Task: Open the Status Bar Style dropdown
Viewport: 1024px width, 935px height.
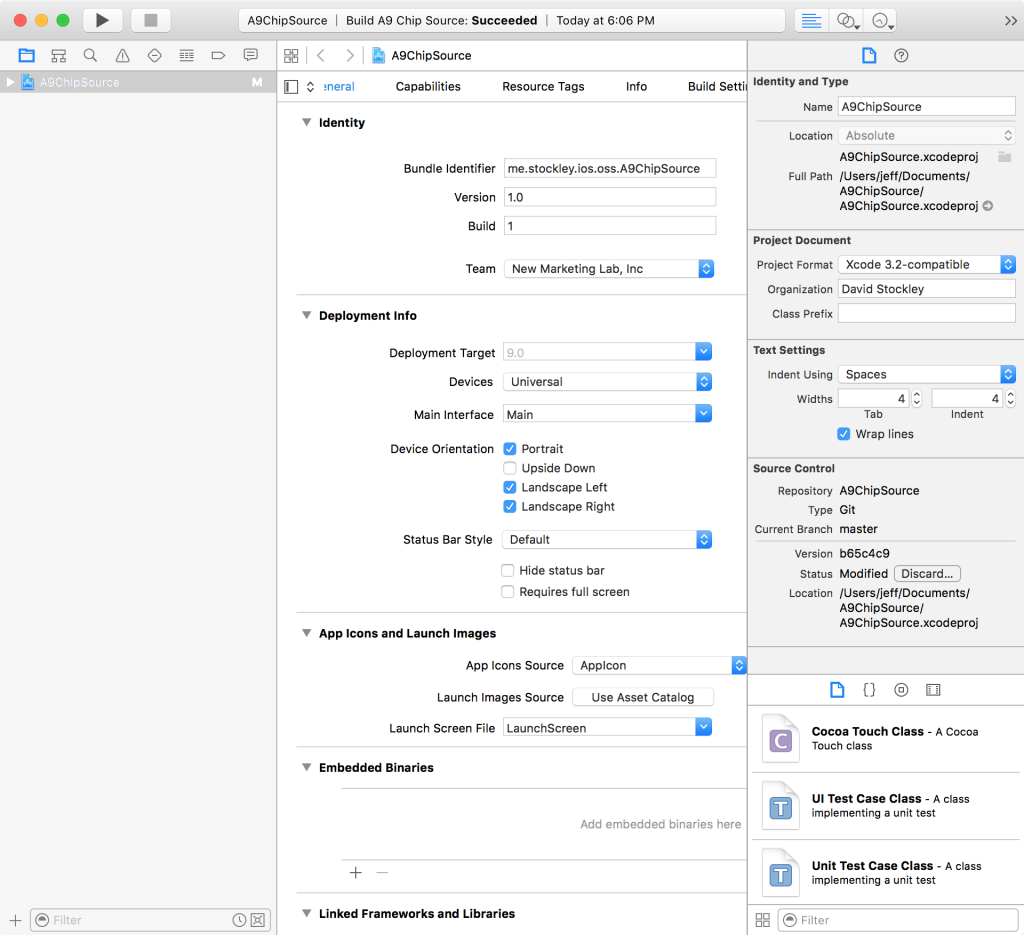Action: click(607, 540)
